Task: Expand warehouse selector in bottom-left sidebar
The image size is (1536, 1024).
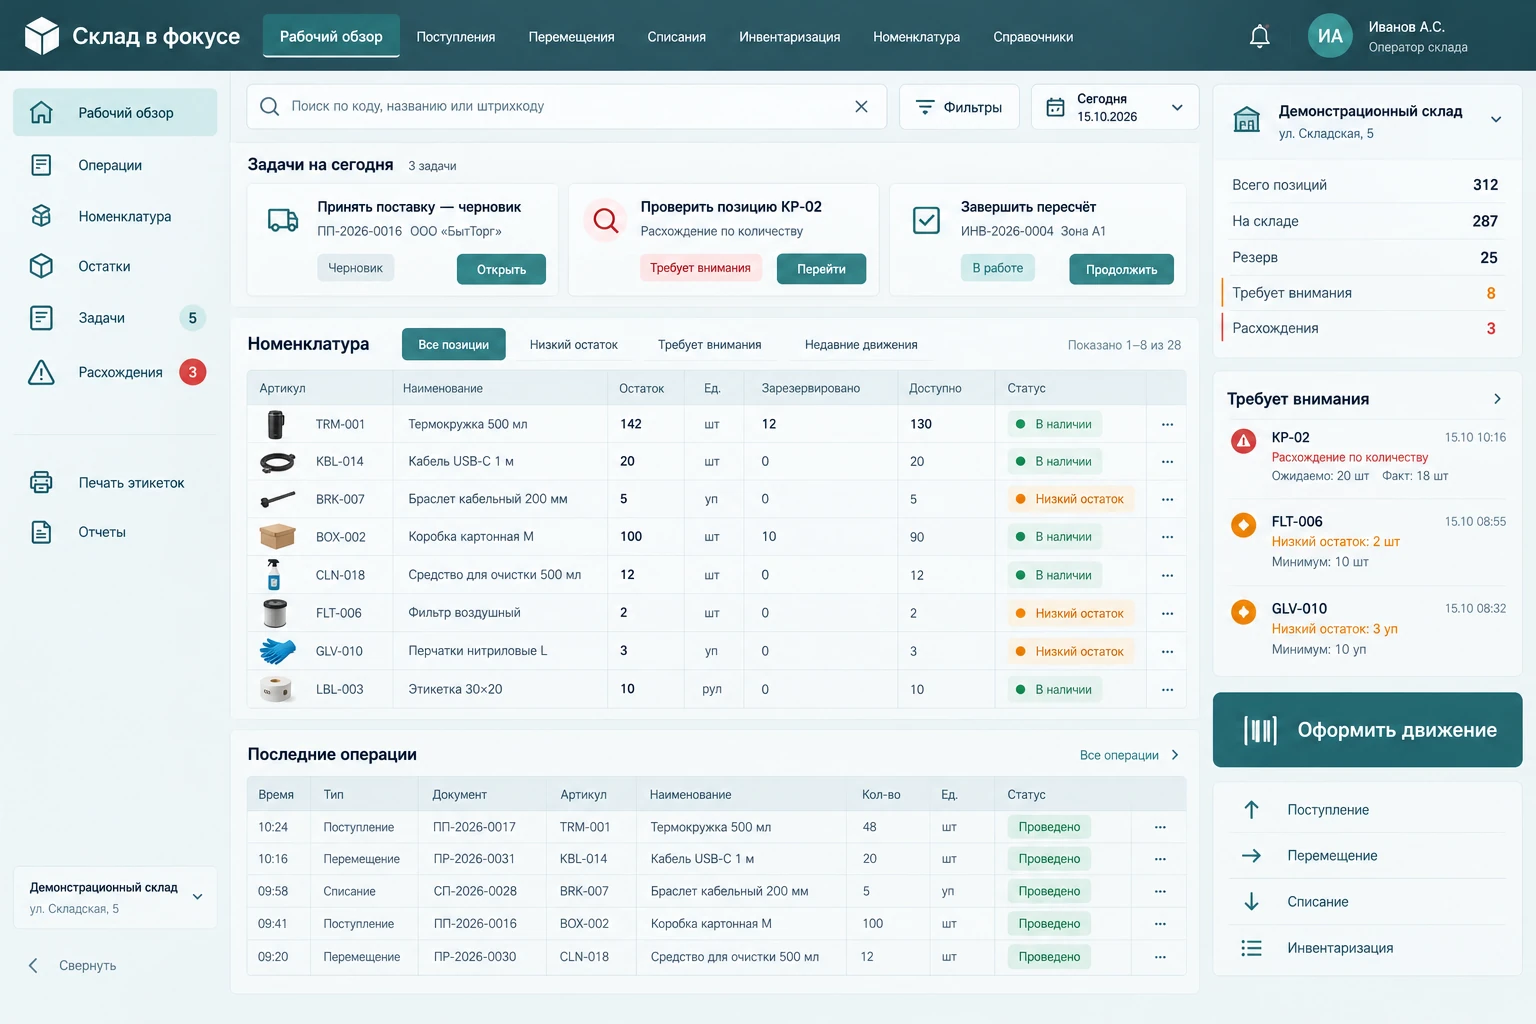Action: tap(197, 897)
